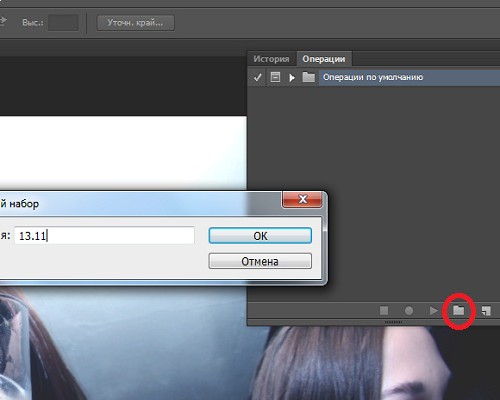Click the name field containing 13.11

click(x=104, y=235)
